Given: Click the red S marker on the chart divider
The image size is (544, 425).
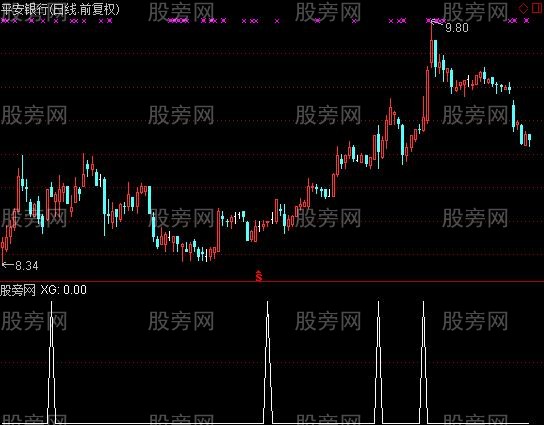Looking at the screenshot, I should pyautogui.click(x=259, y=276).
